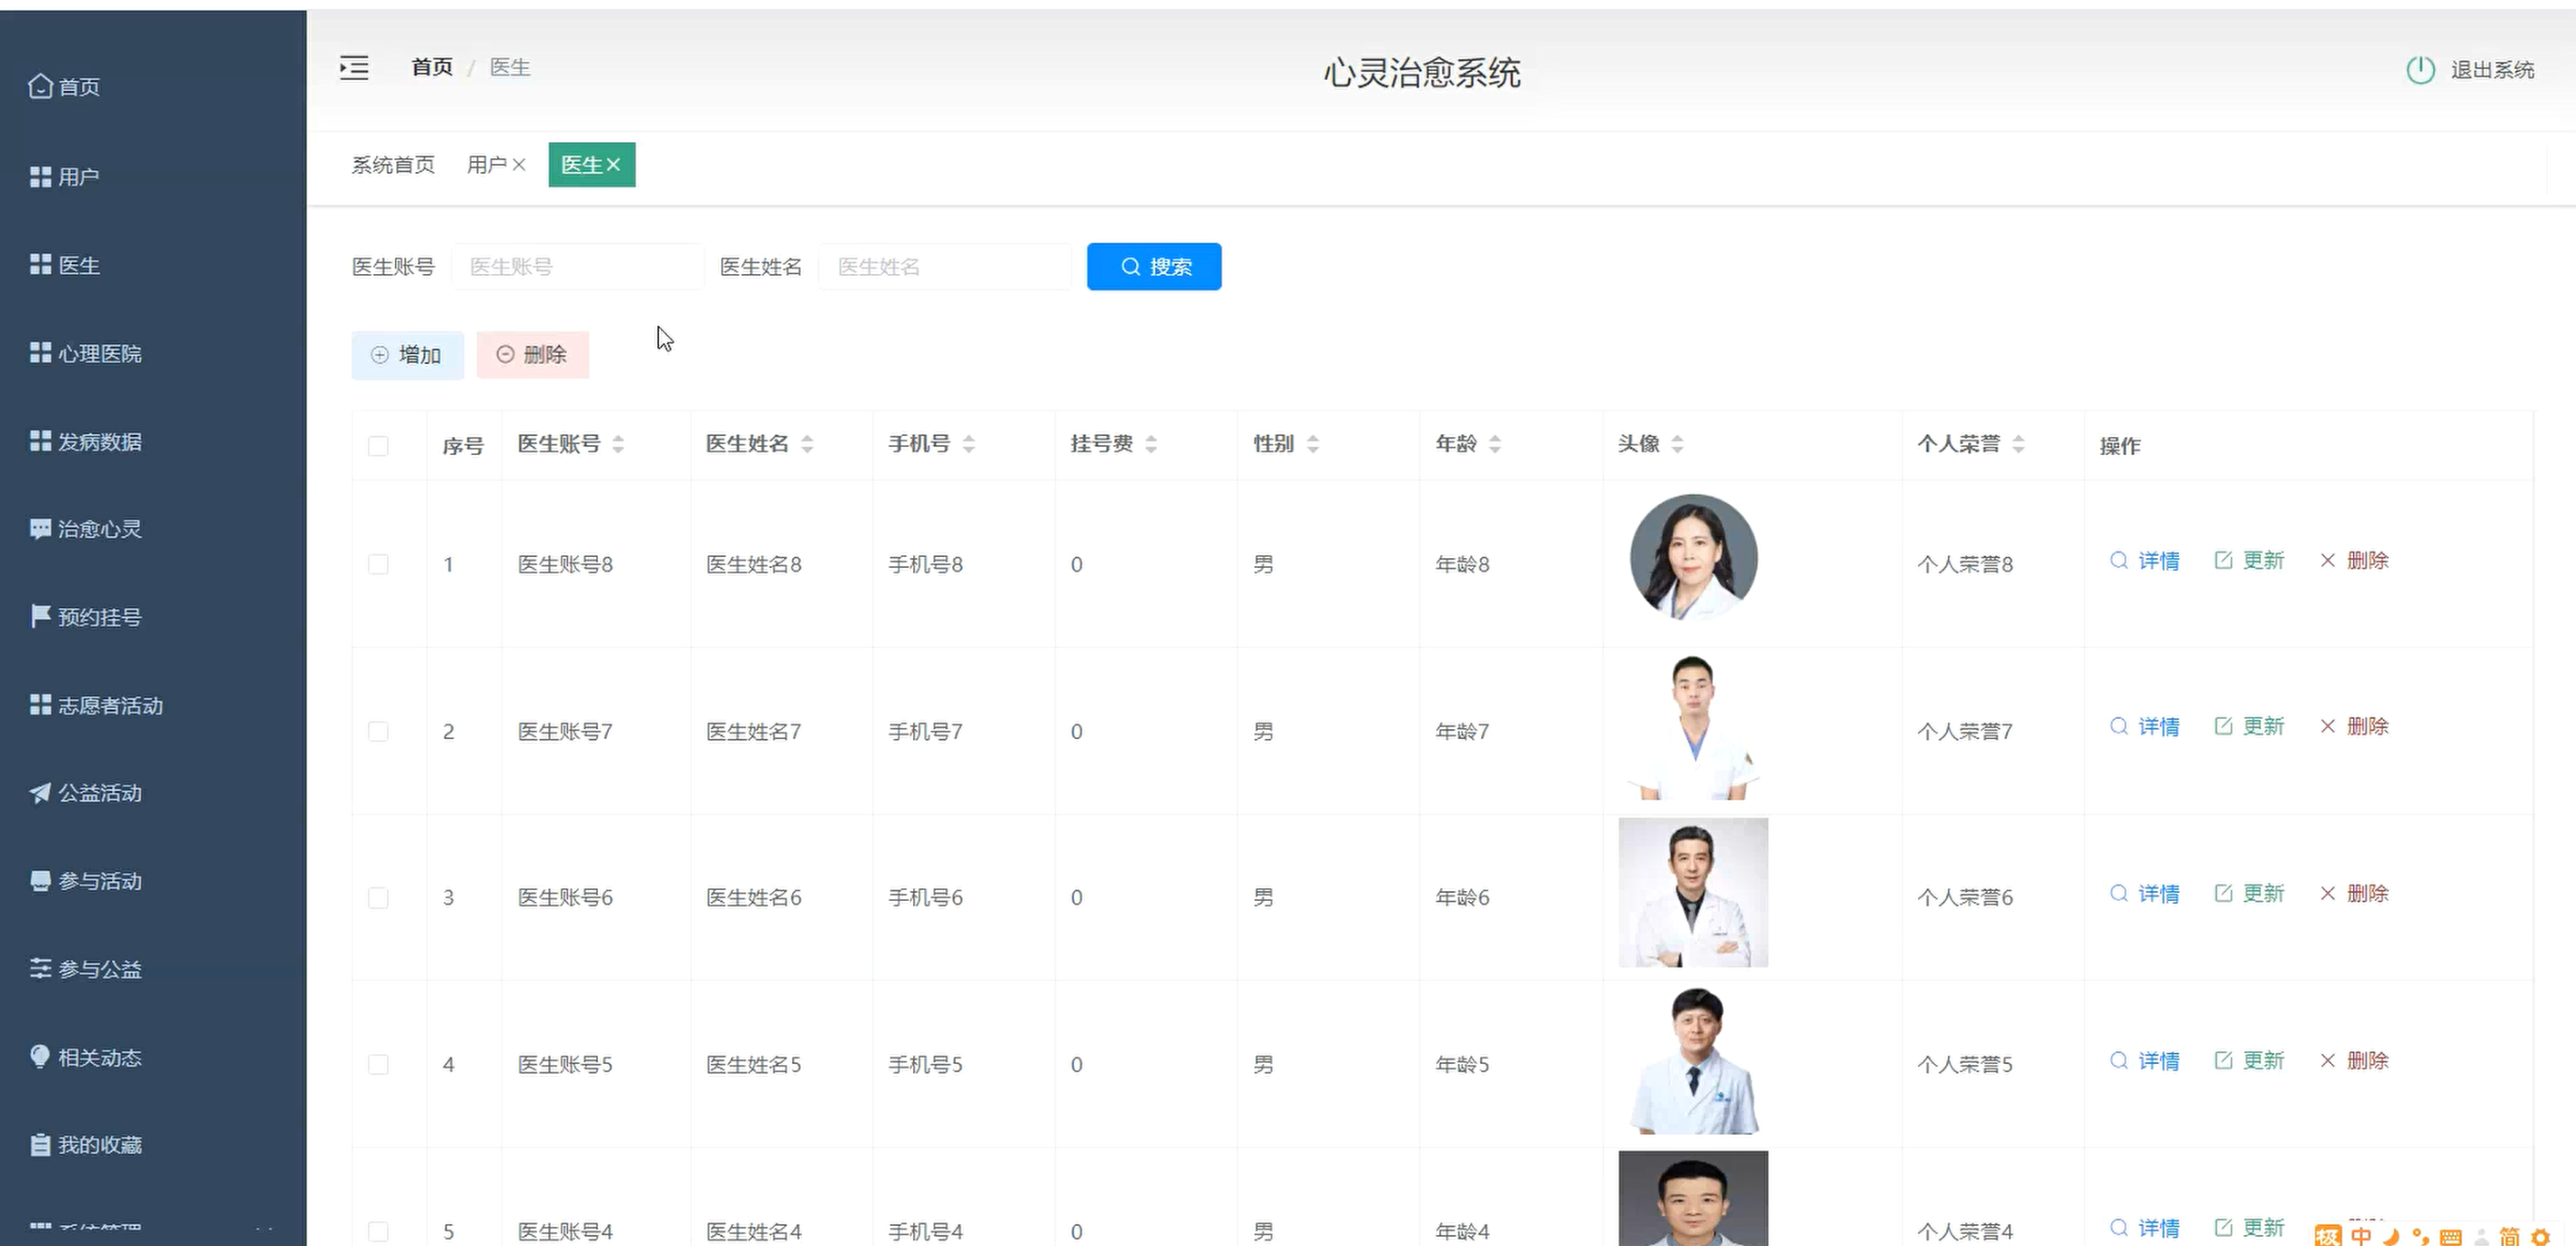Sort by 性别 column arrows
This screenshot has width=2576, height=1246.
[x=1313, y=444]
